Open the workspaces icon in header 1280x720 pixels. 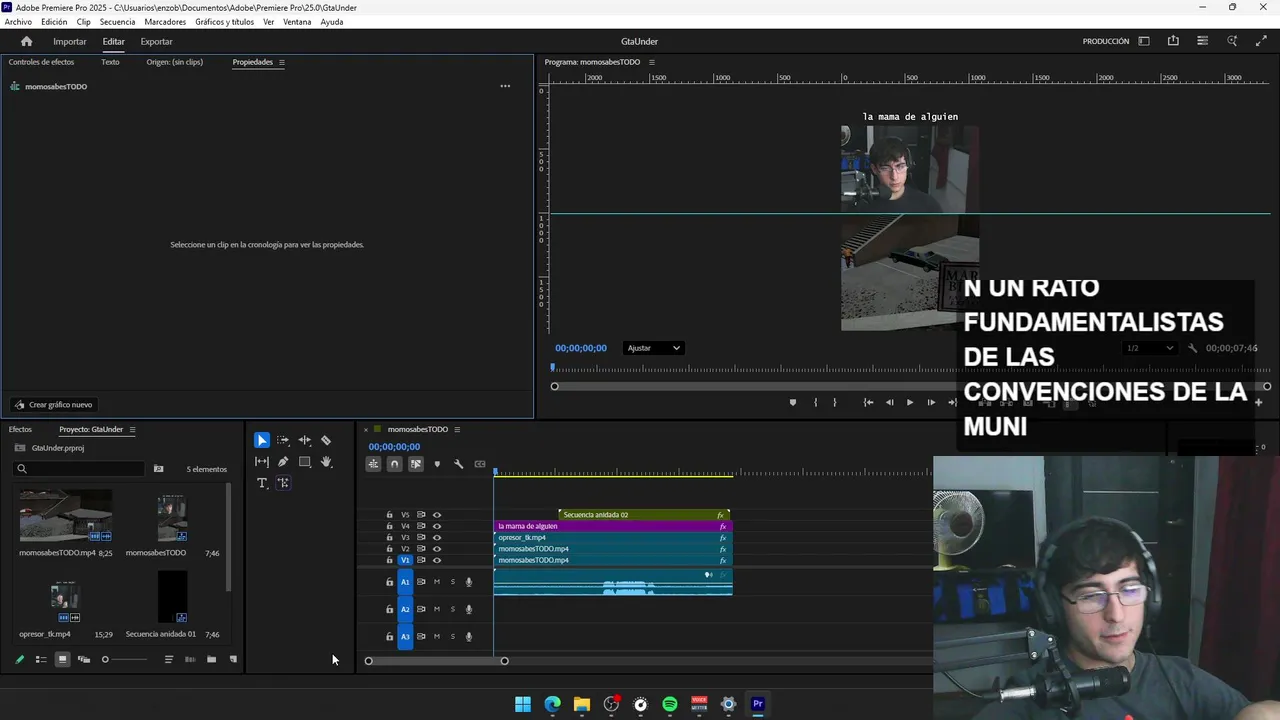click(1144, 41)
